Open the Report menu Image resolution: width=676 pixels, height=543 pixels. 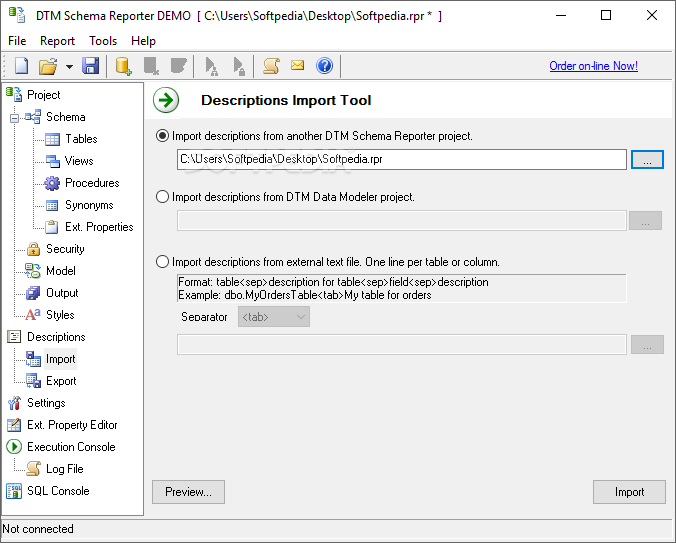tap(57, 41)
